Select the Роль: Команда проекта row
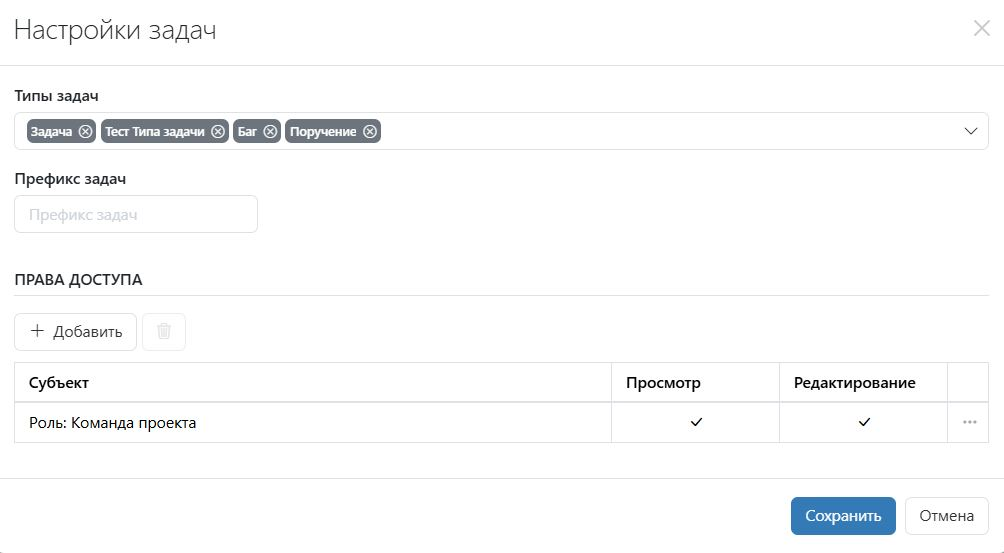This screenshot has height=553, width=1004. 300,423
